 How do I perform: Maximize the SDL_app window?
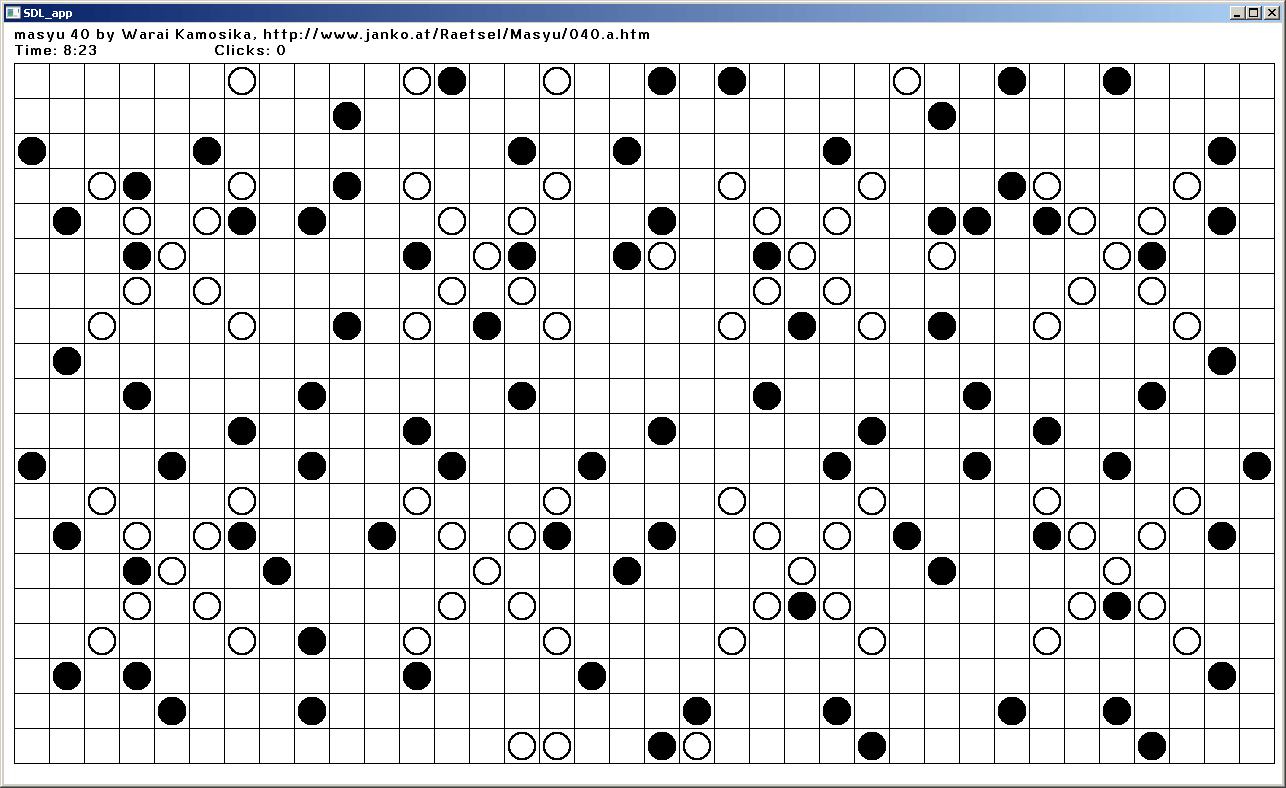1254,12
